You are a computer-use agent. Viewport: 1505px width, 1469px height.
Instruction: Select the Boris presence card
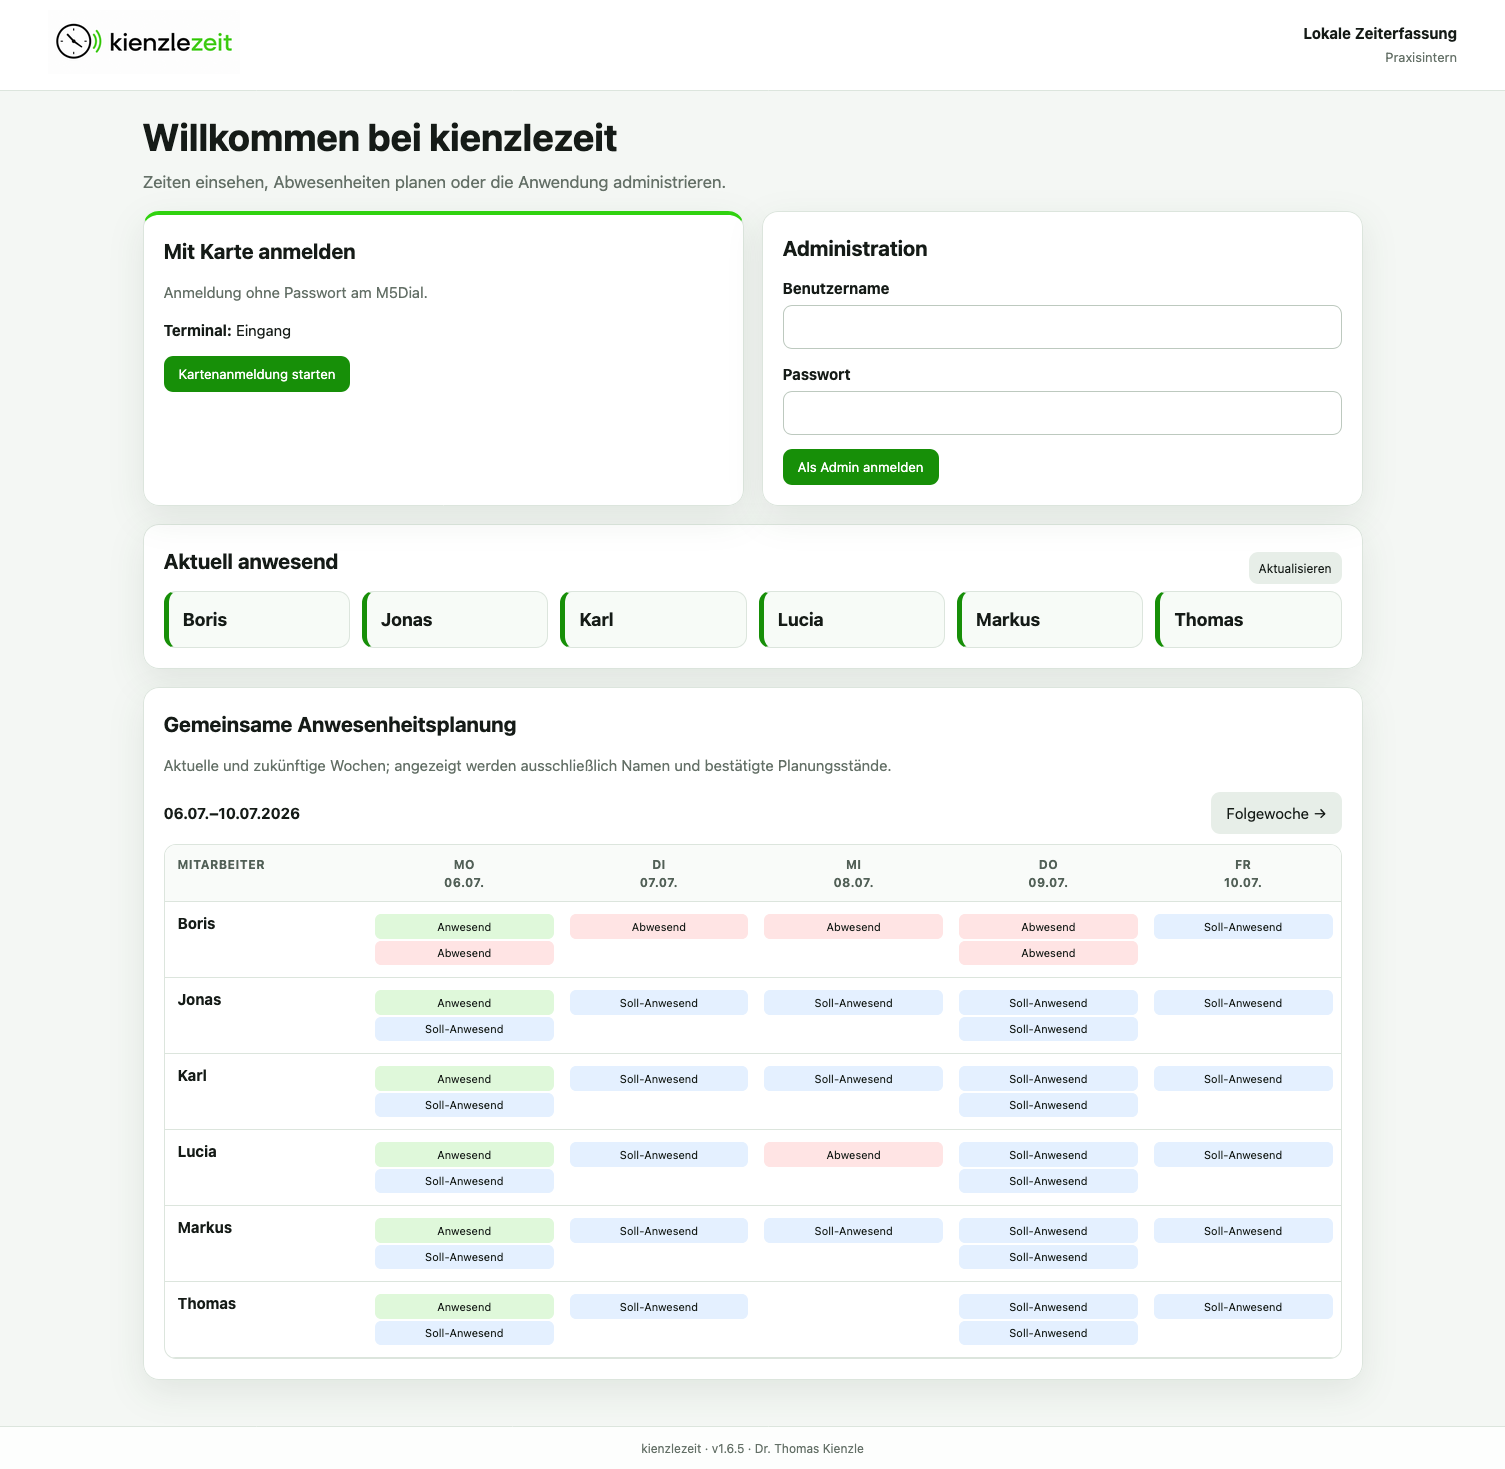tap(257, 619)
